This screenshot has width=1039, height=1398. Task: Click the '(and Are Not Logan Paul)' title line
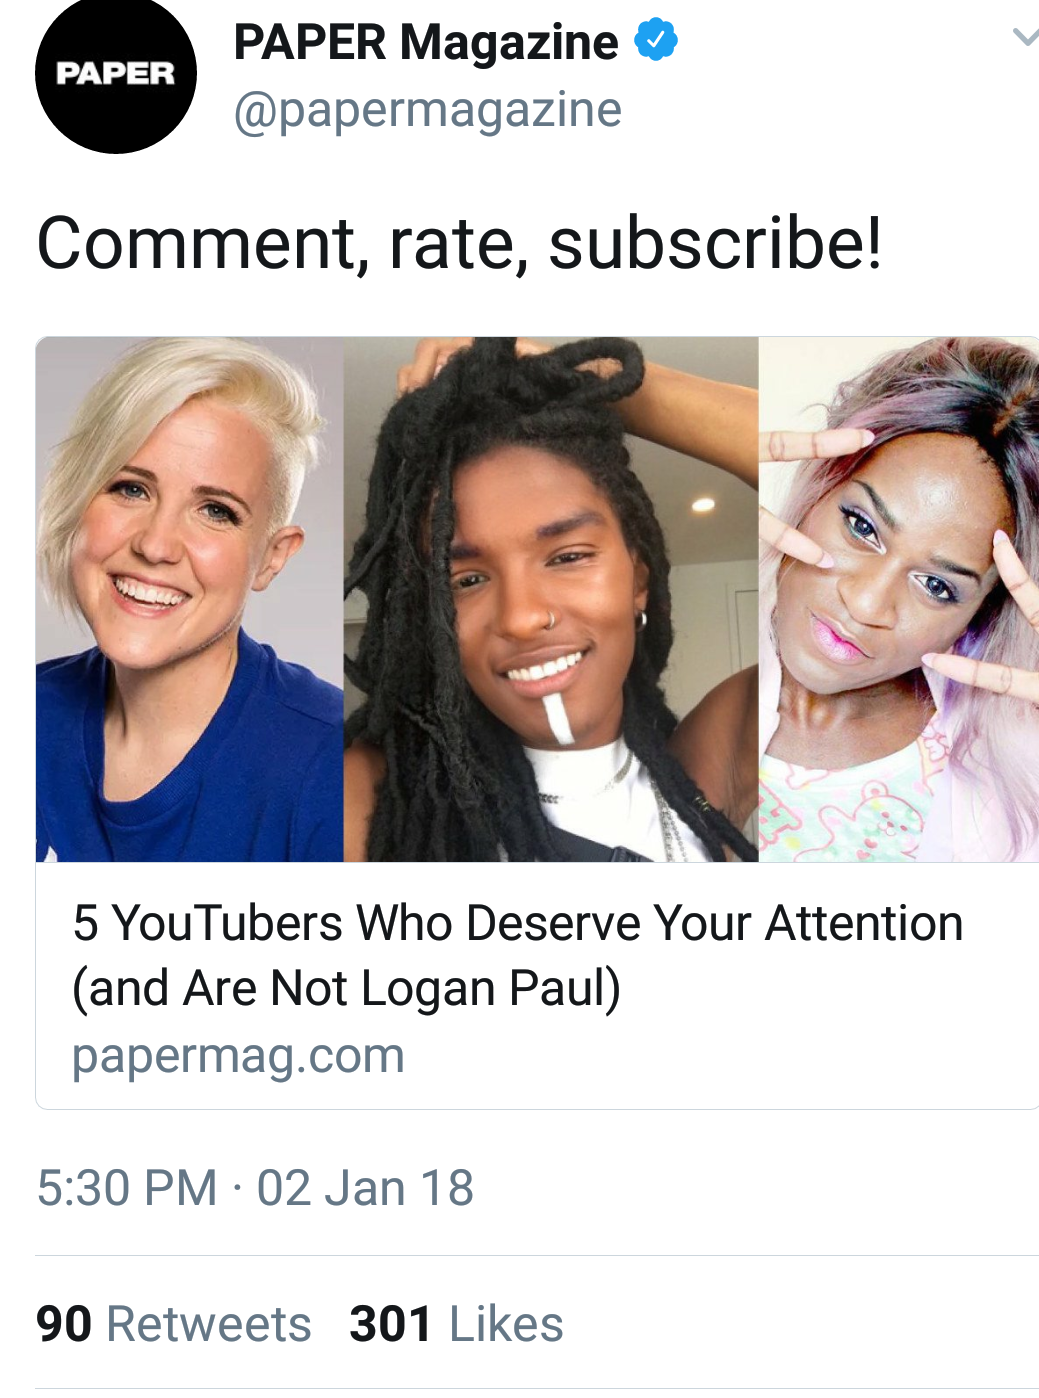pos(347,988)
